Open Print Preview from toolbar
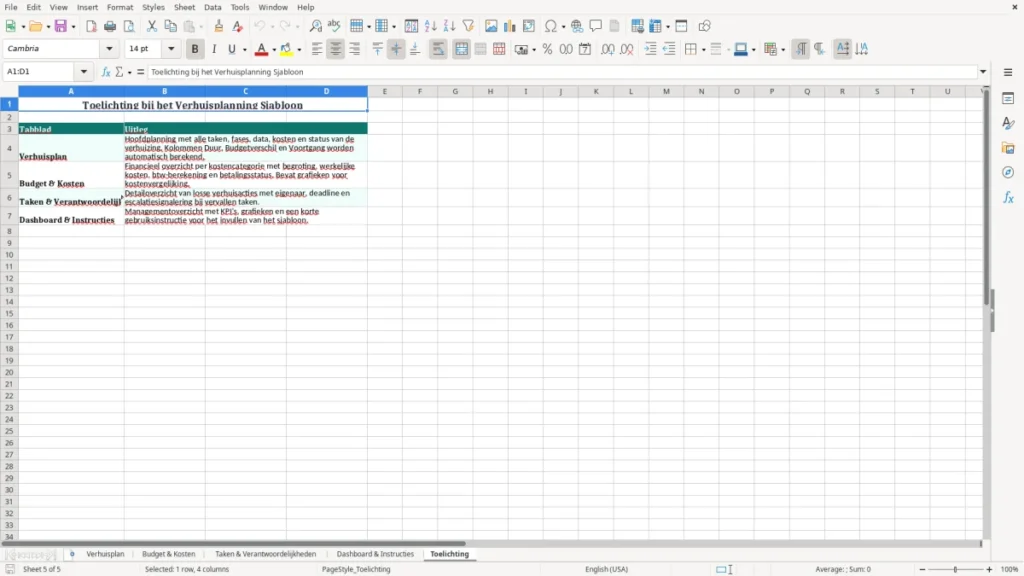Screen dimensions: 1024x576 coord(129,26)
